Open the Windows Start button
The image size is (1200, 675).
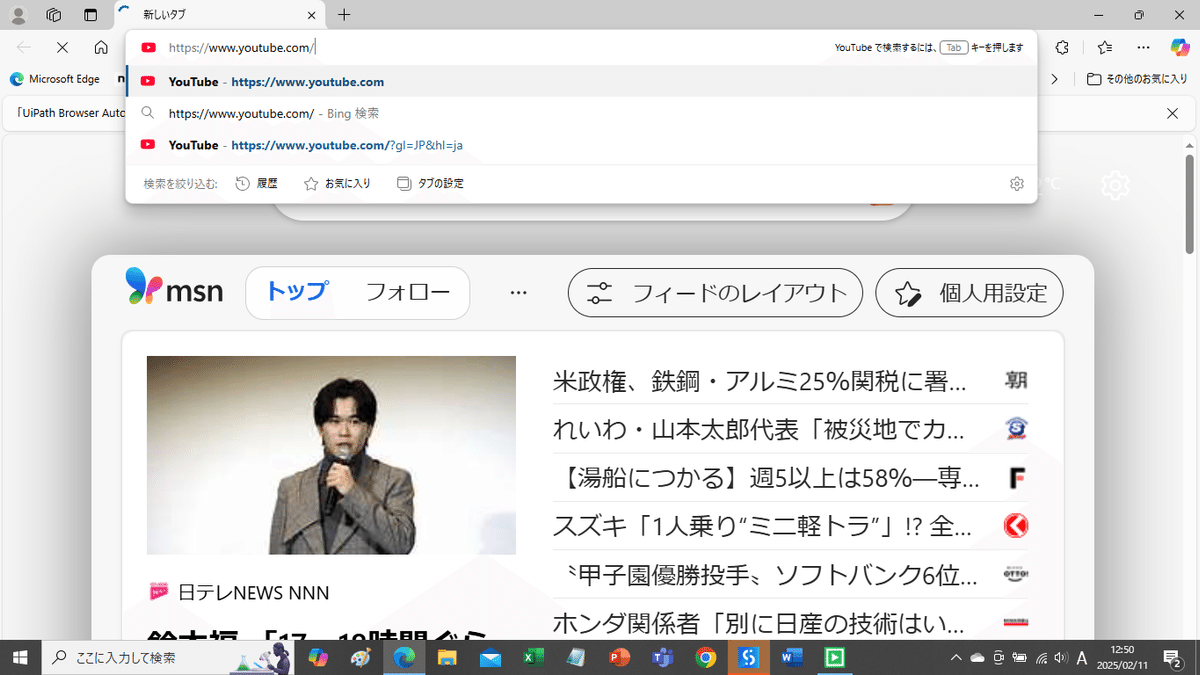[20, 657]
